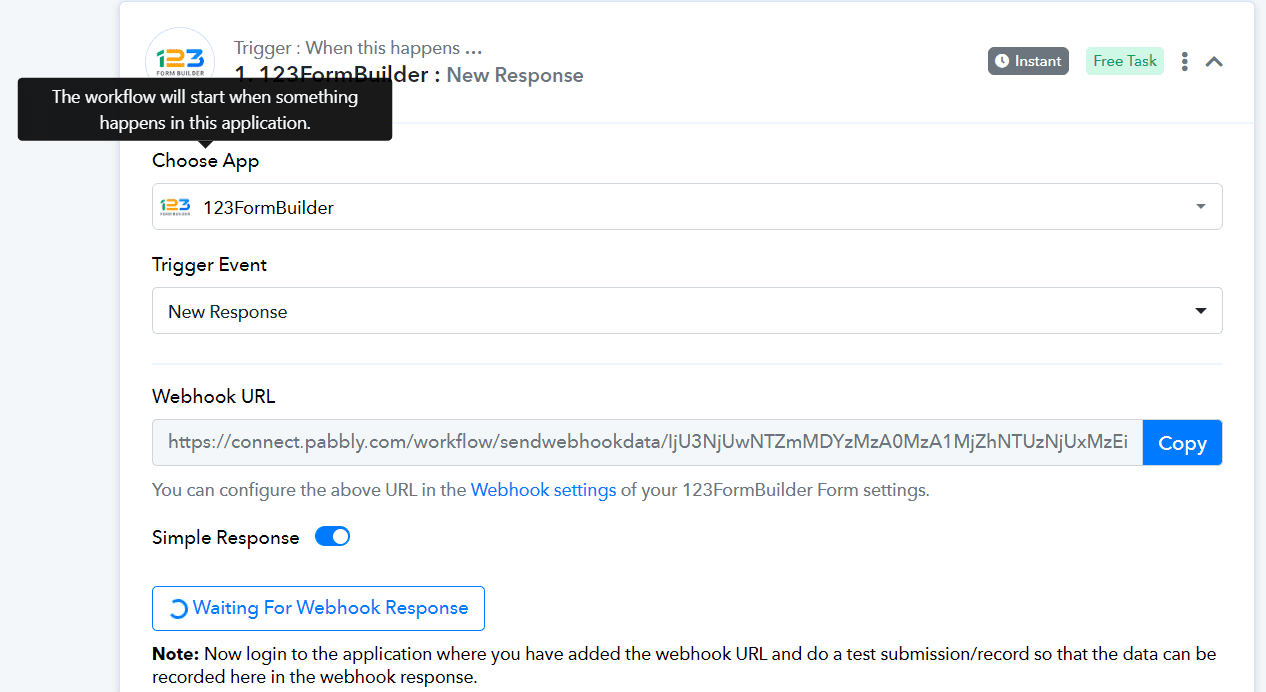The height and width of the screenshot is (692, 1266).
Task: Open the Trigger Event dropdown
Action: [x=687, y=311]
